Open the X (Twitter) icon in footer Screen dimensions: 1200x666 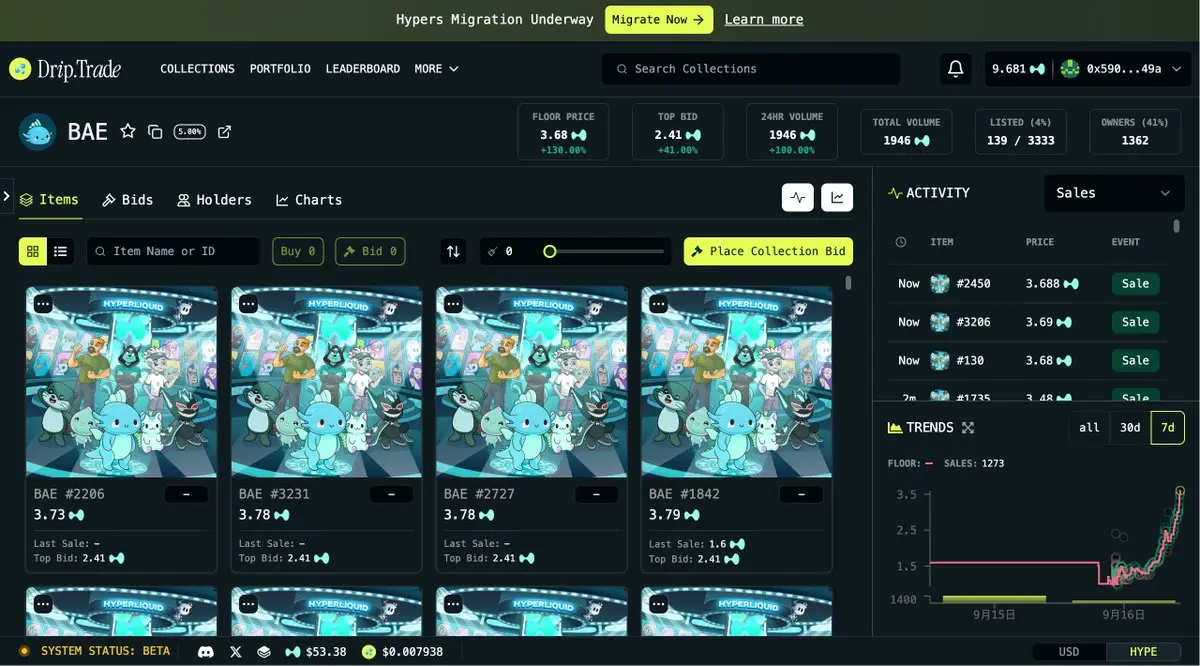pyautogui.click(x=236, y=652)
